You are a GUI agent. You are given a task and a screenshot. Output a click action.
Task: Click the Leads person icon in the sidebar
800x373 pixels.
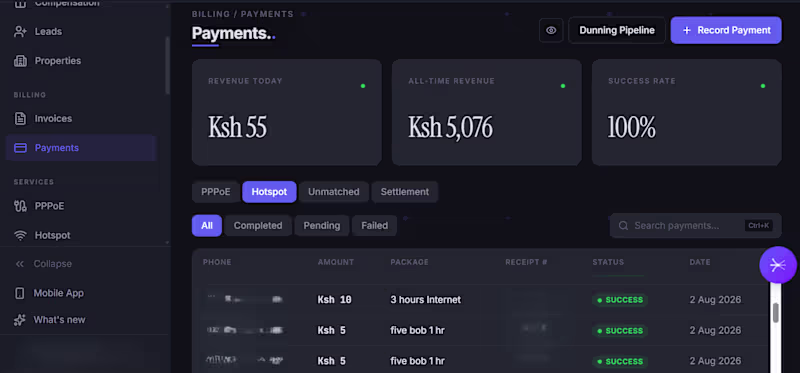point(20,32)
